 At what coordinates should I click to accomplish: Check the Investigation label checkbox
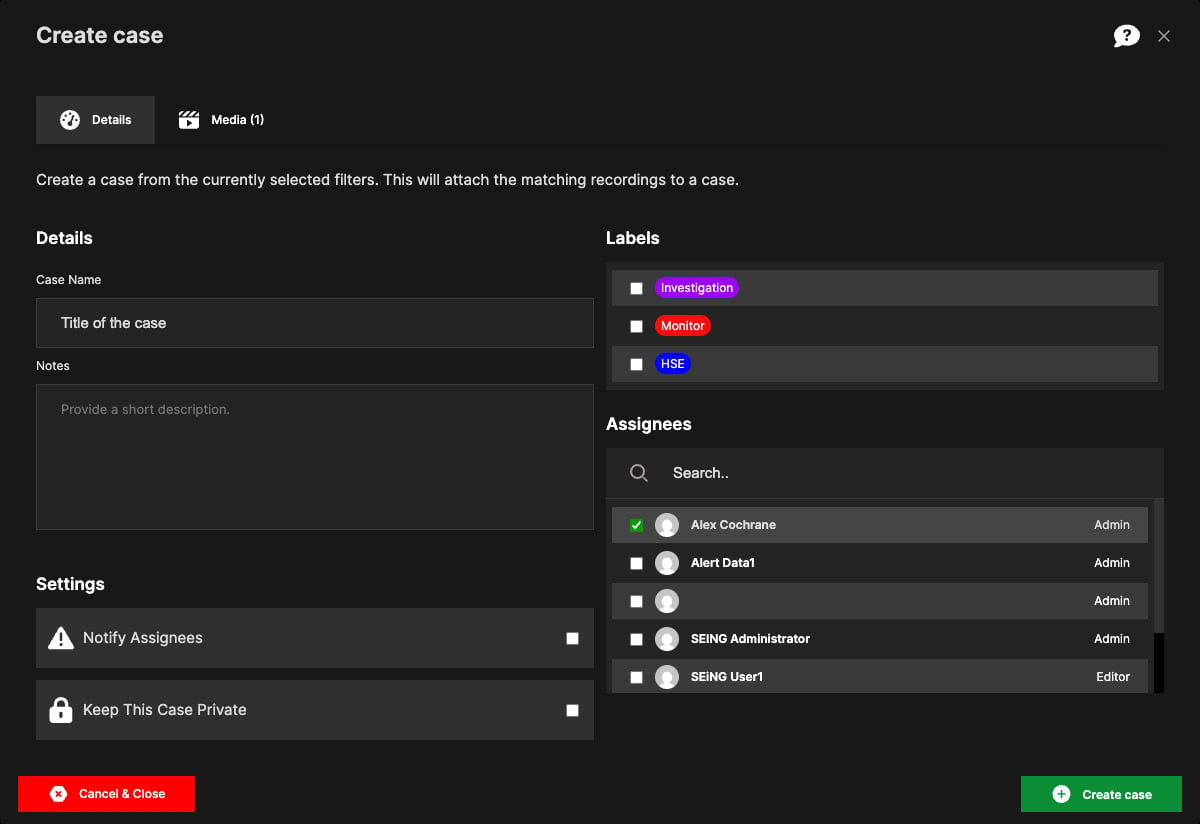636,288
